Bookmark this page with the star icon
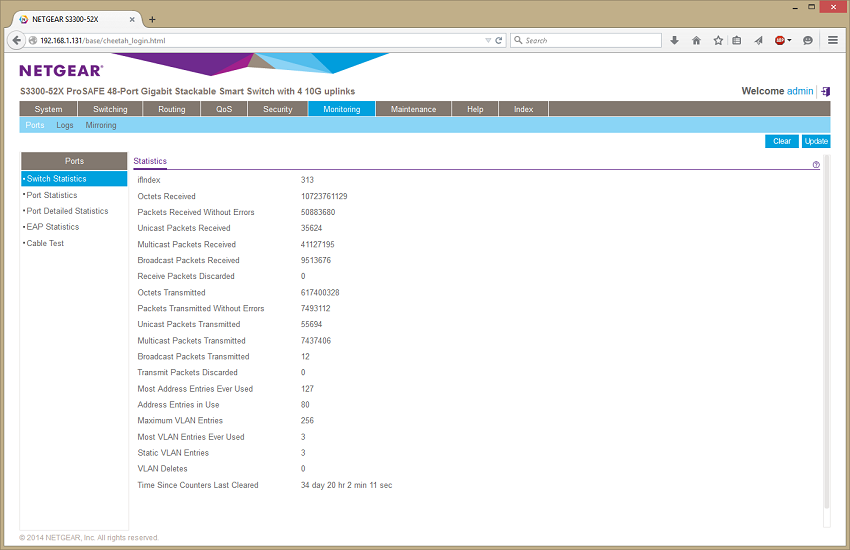The image size is (850, 550). click(718, 40)
